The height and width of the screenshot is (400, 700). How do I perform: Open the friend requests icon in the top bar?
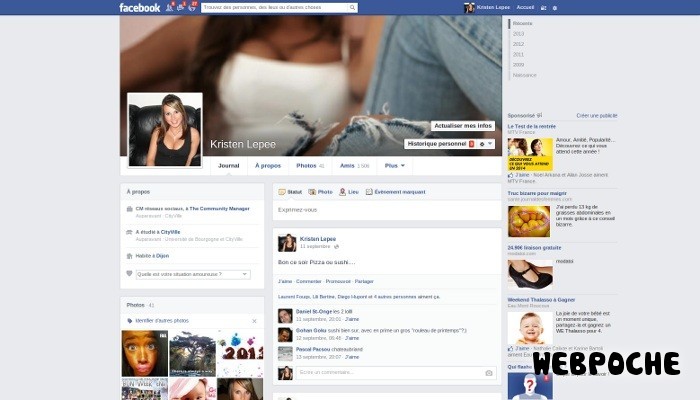170,7
